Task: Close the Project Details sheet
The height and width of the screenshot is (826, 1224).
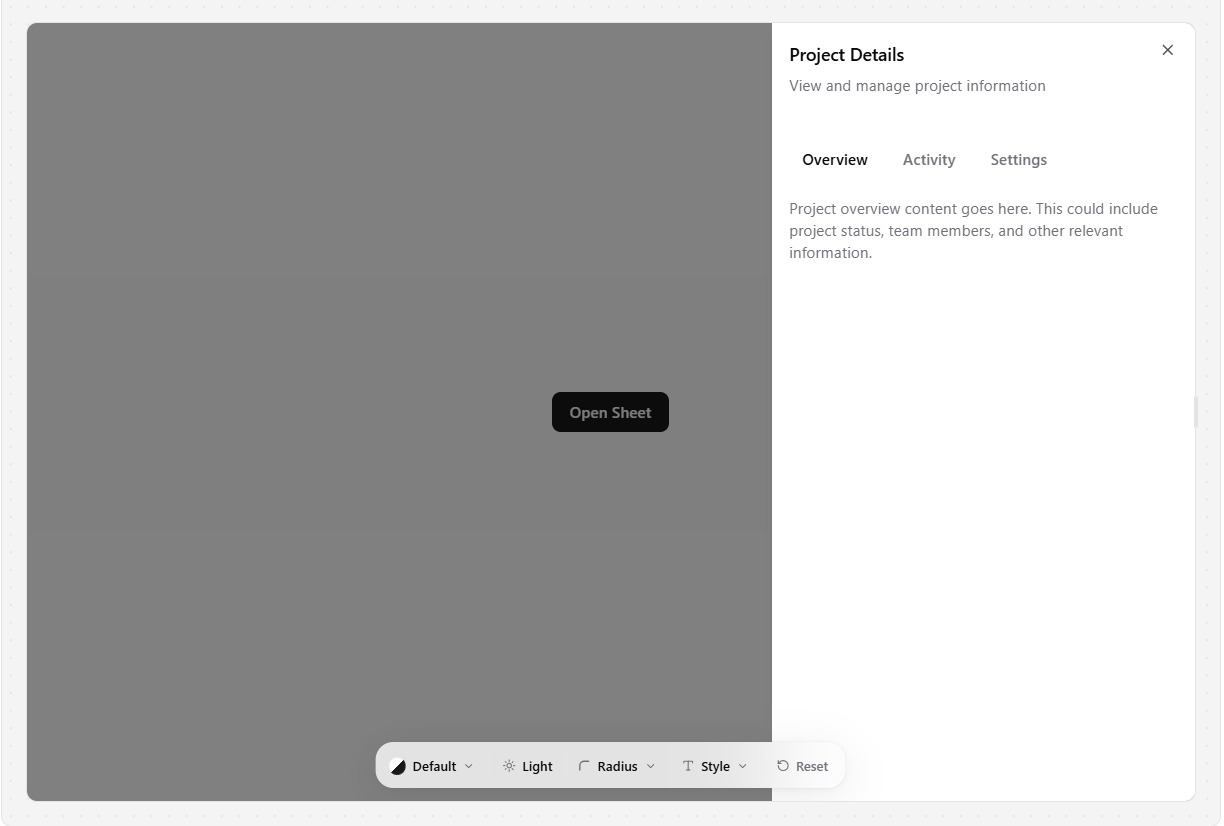Action: tap(1167, 50)
